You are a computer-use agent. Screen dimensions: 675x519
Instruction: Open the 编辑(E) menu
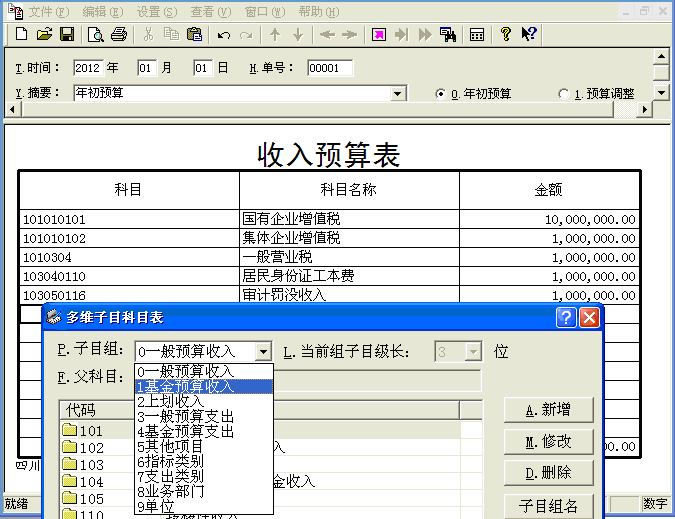[x=102, y=12]
